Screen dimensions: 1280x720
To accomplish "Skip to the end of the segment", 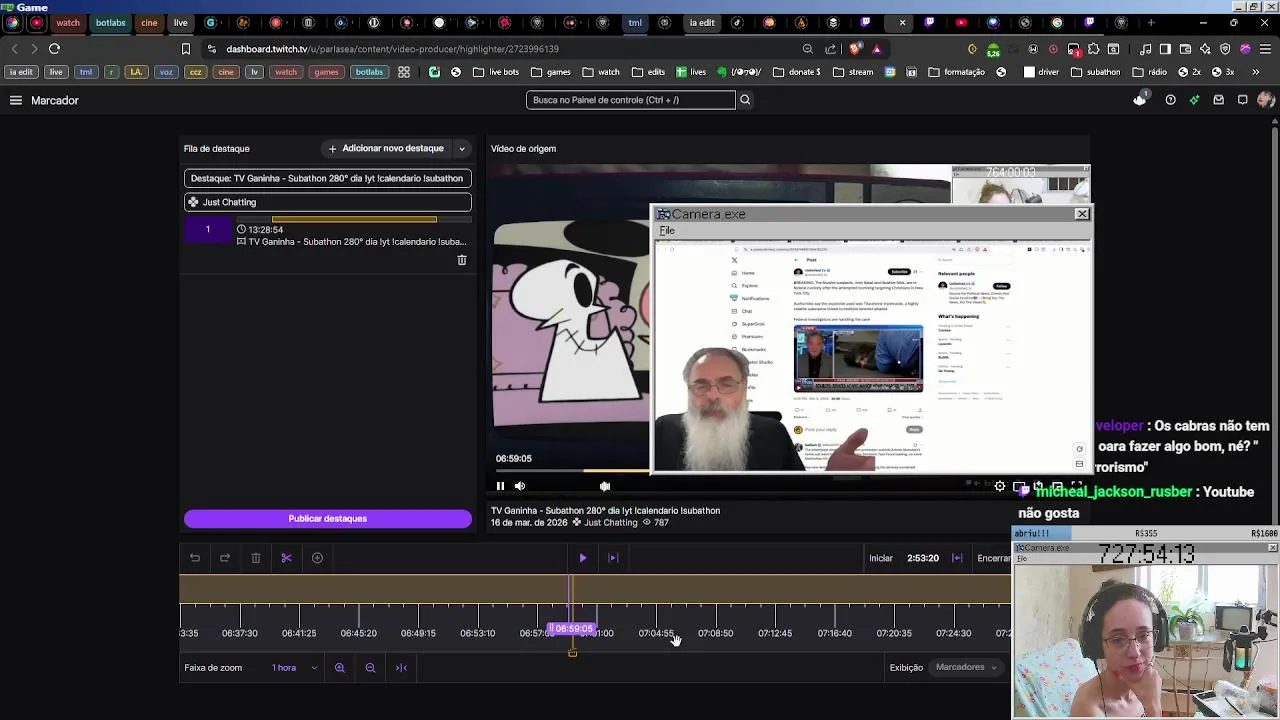I will [x=613, y=558].
